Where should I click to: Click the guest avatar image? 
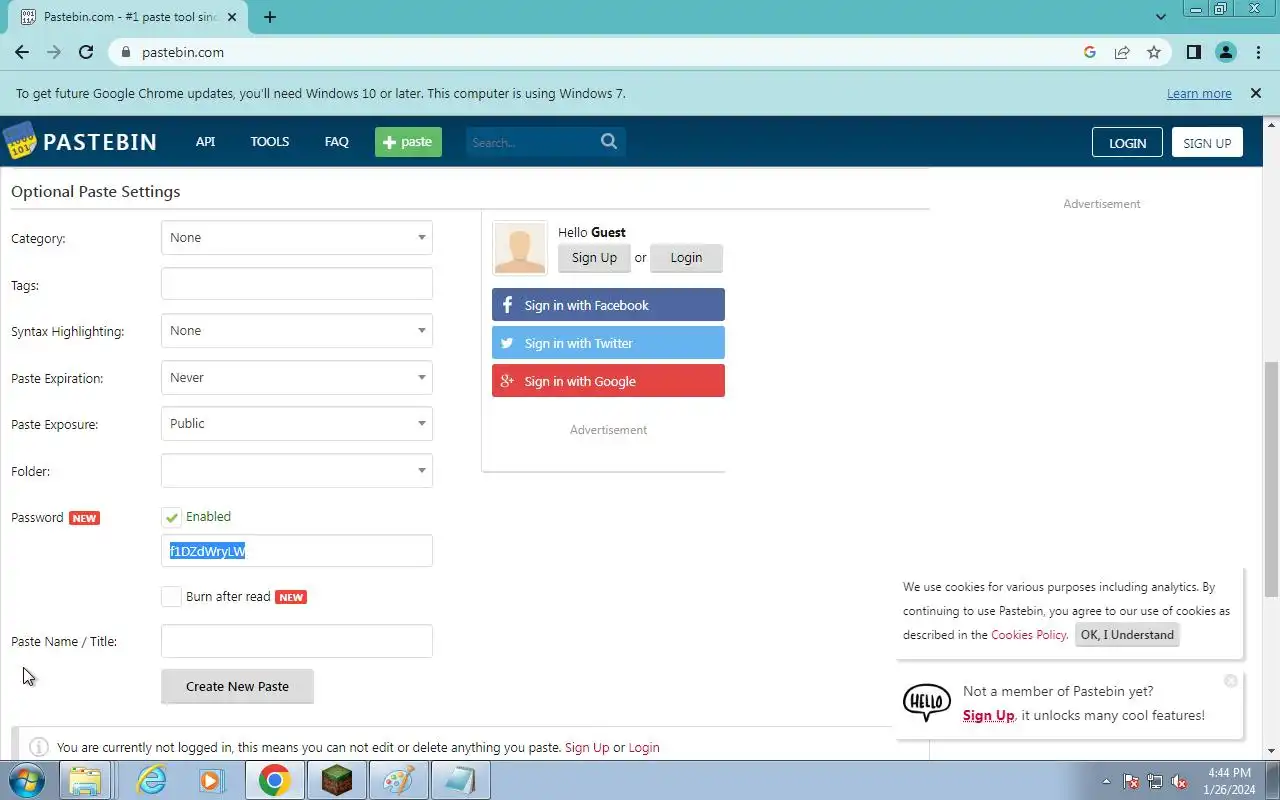pyautogui.click(x=520, y=248)
